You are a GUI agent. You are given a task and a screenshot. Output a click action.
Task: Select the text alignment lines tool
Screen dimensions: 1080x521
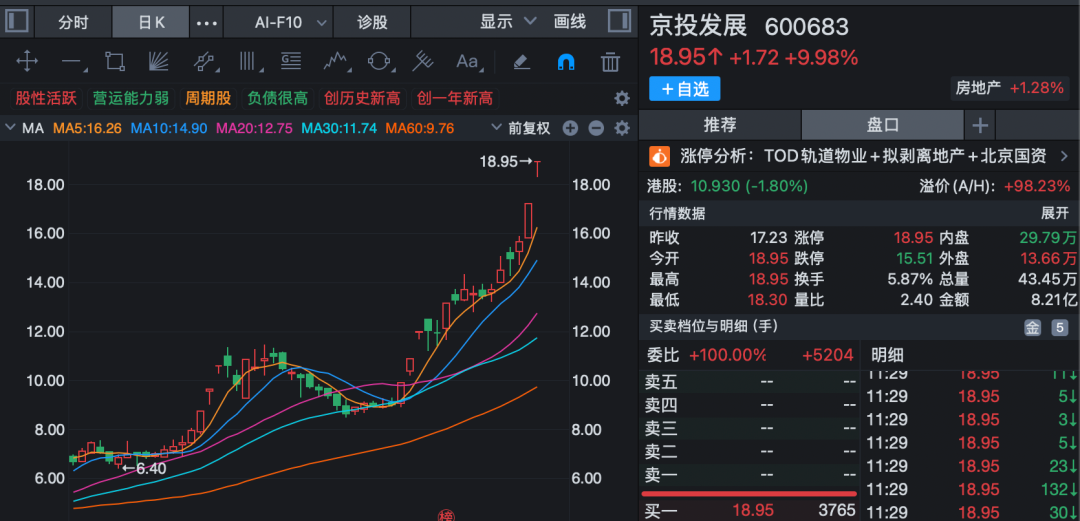291,62
